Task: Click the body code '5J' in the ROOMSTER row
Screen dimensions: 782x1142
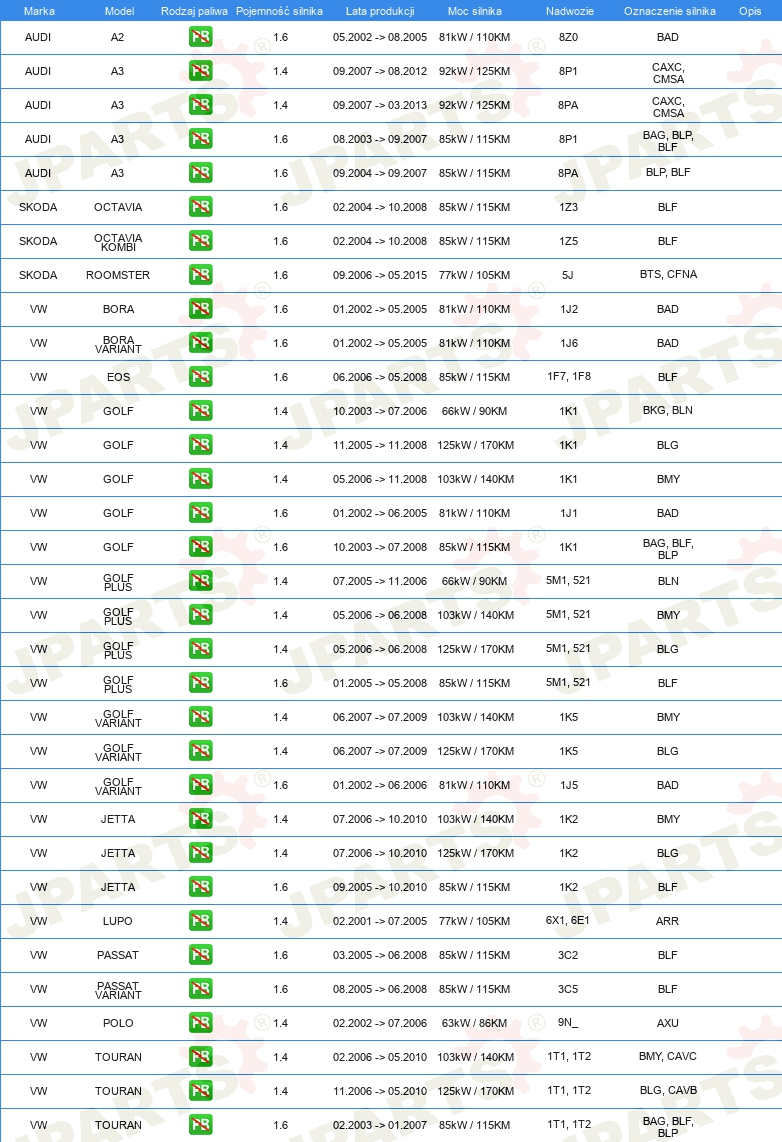Action: click(568, 275)
